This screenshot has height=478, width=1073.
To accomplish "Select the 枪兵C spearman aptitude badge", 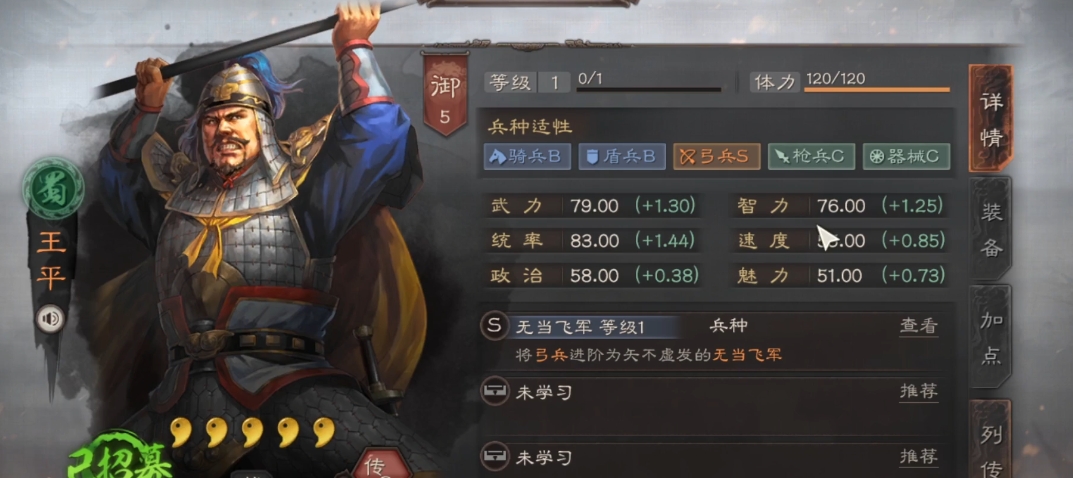I will click(x=811, y=157).
